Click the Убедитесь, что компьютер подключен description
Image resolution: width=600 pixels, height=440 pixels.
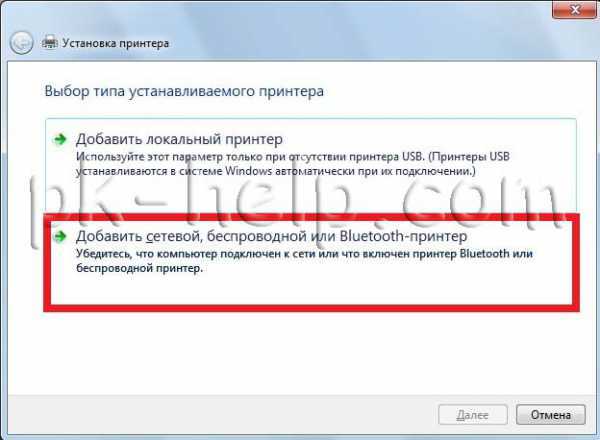coord(304,261)
